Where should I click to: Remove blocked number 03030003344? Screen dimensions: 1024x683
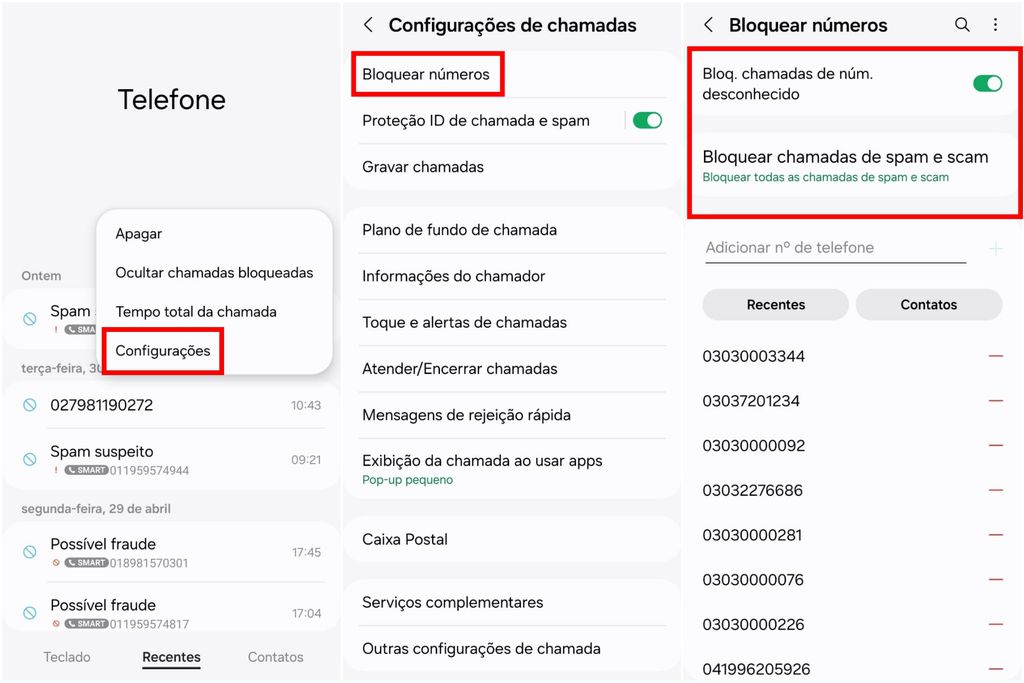[995, 357]
